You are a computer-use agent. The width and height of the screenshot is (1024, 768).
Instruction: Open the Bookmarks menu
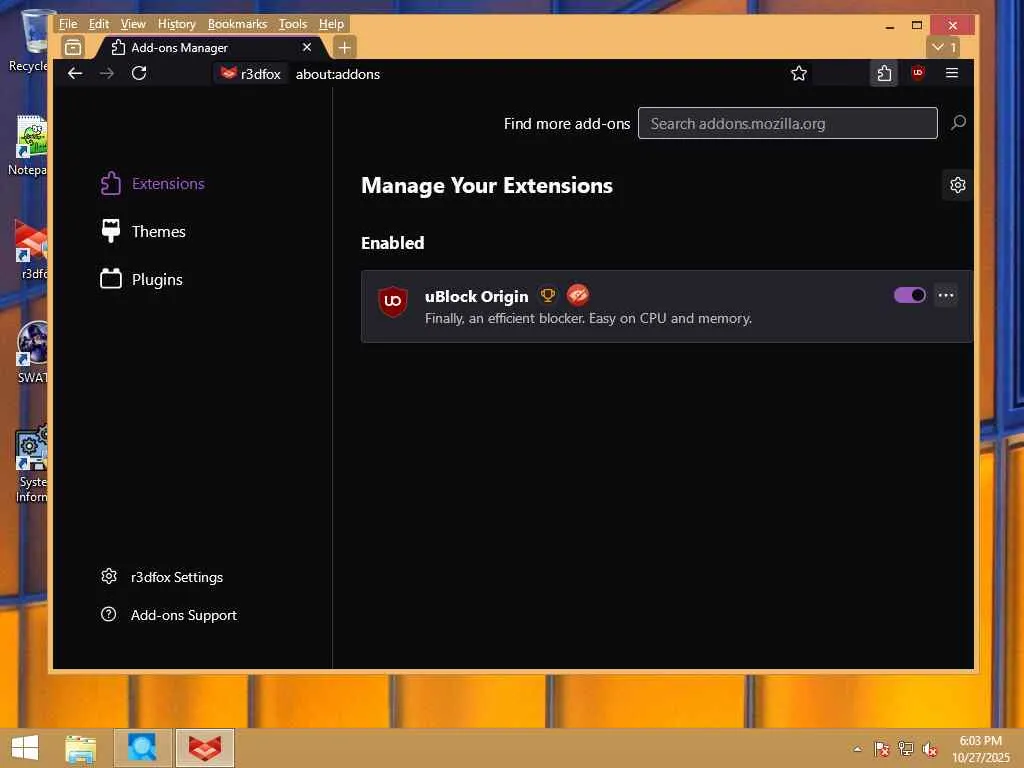tap(237, 24)
